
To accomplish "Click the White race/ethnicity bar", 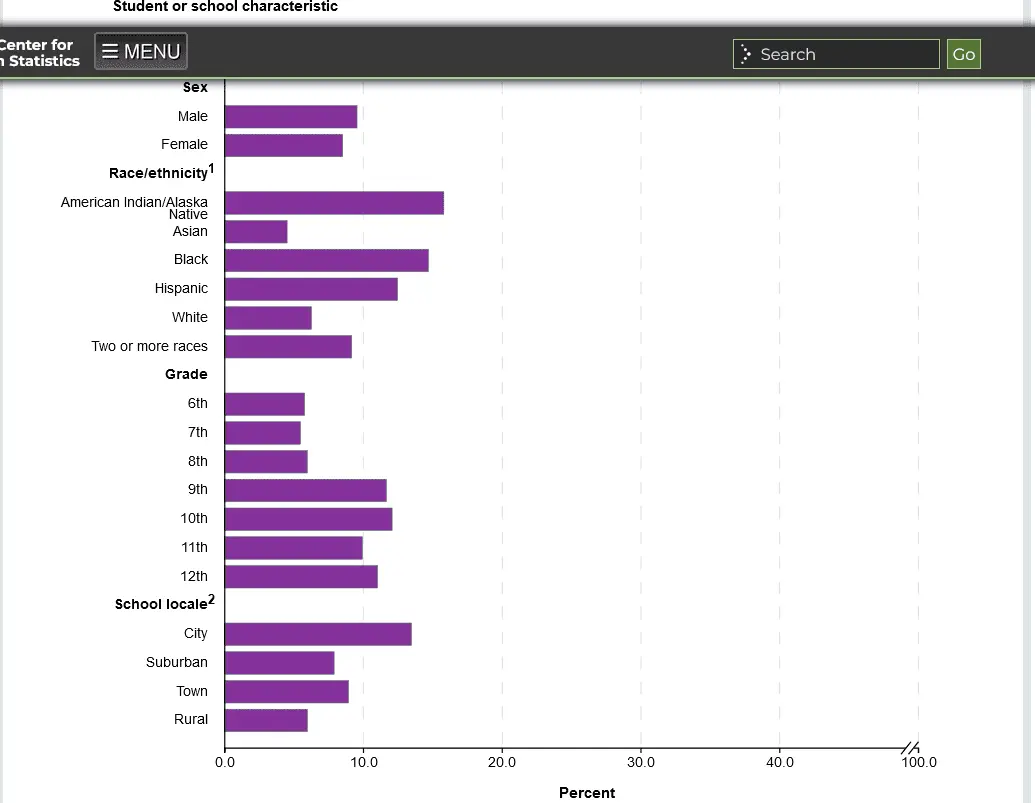I will pyautogui.click(x=268, y=318).
